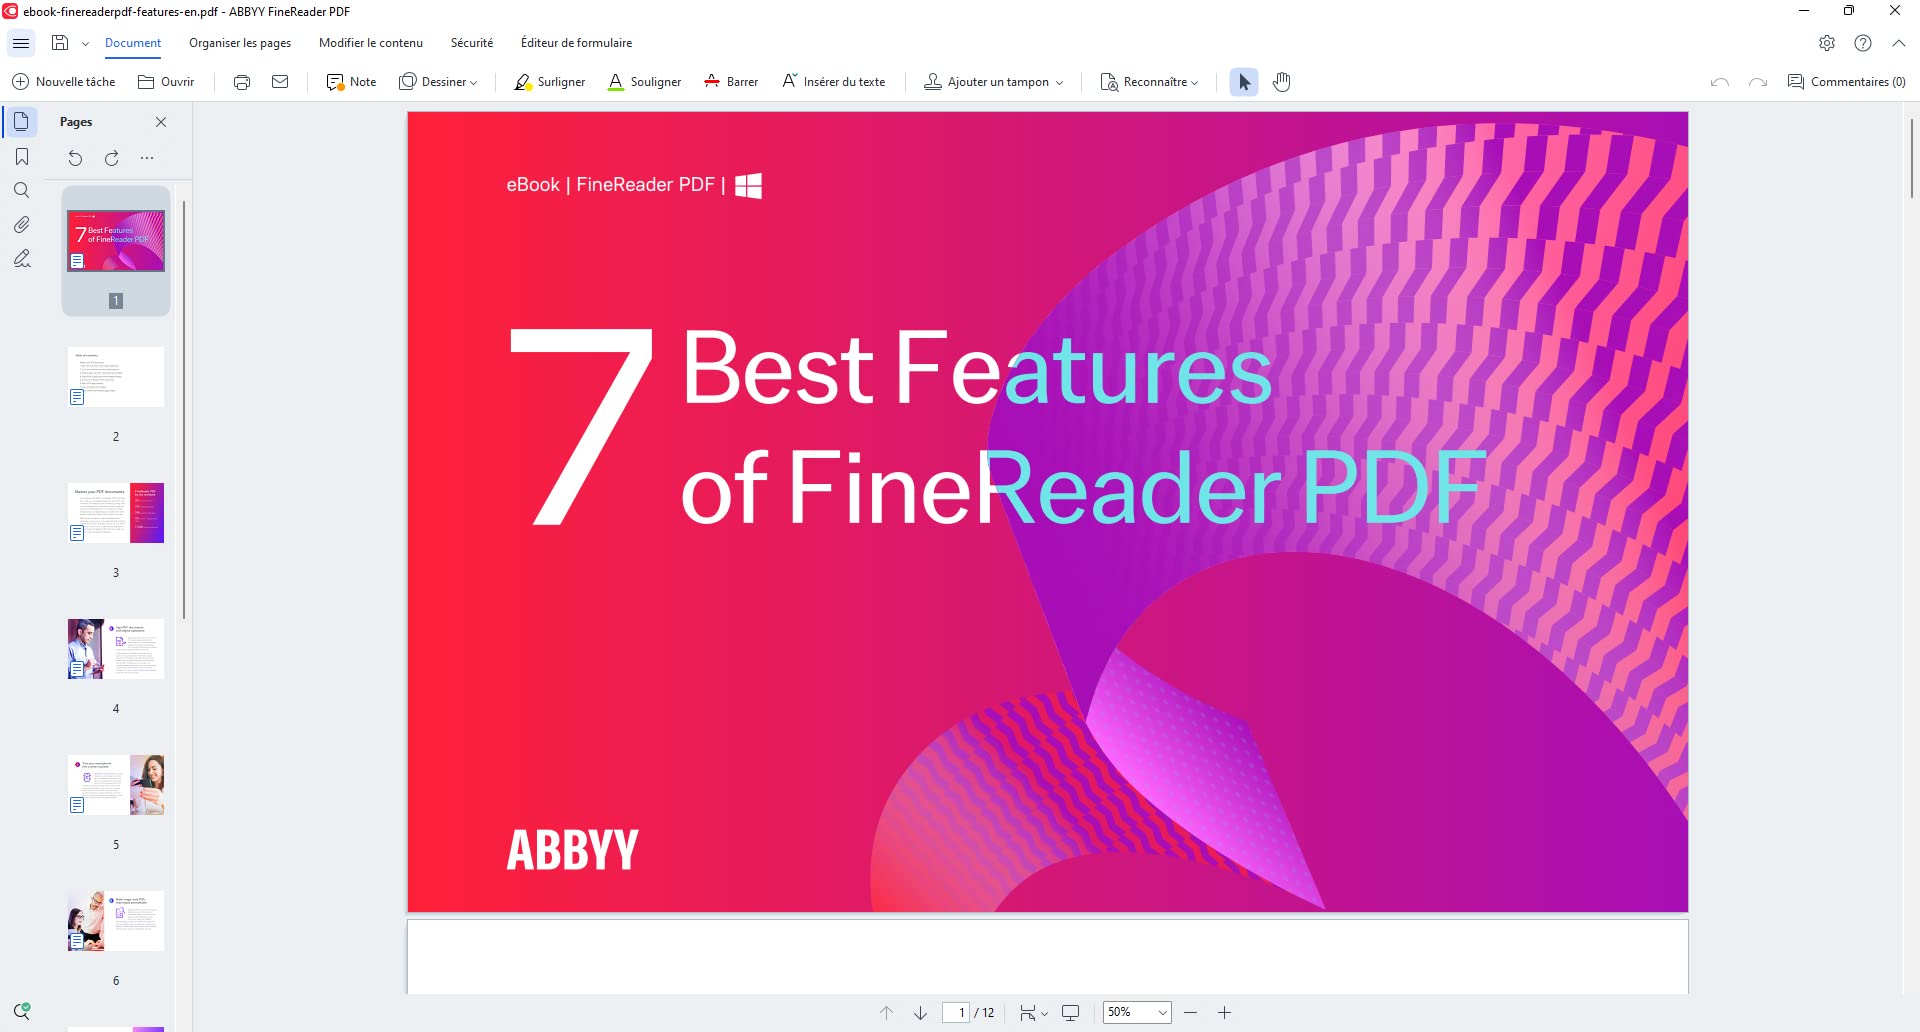The width and height of the screenshot is (1920, 1032).
Task: Click the document vertical scrollbar
Action: [1911, 158]
